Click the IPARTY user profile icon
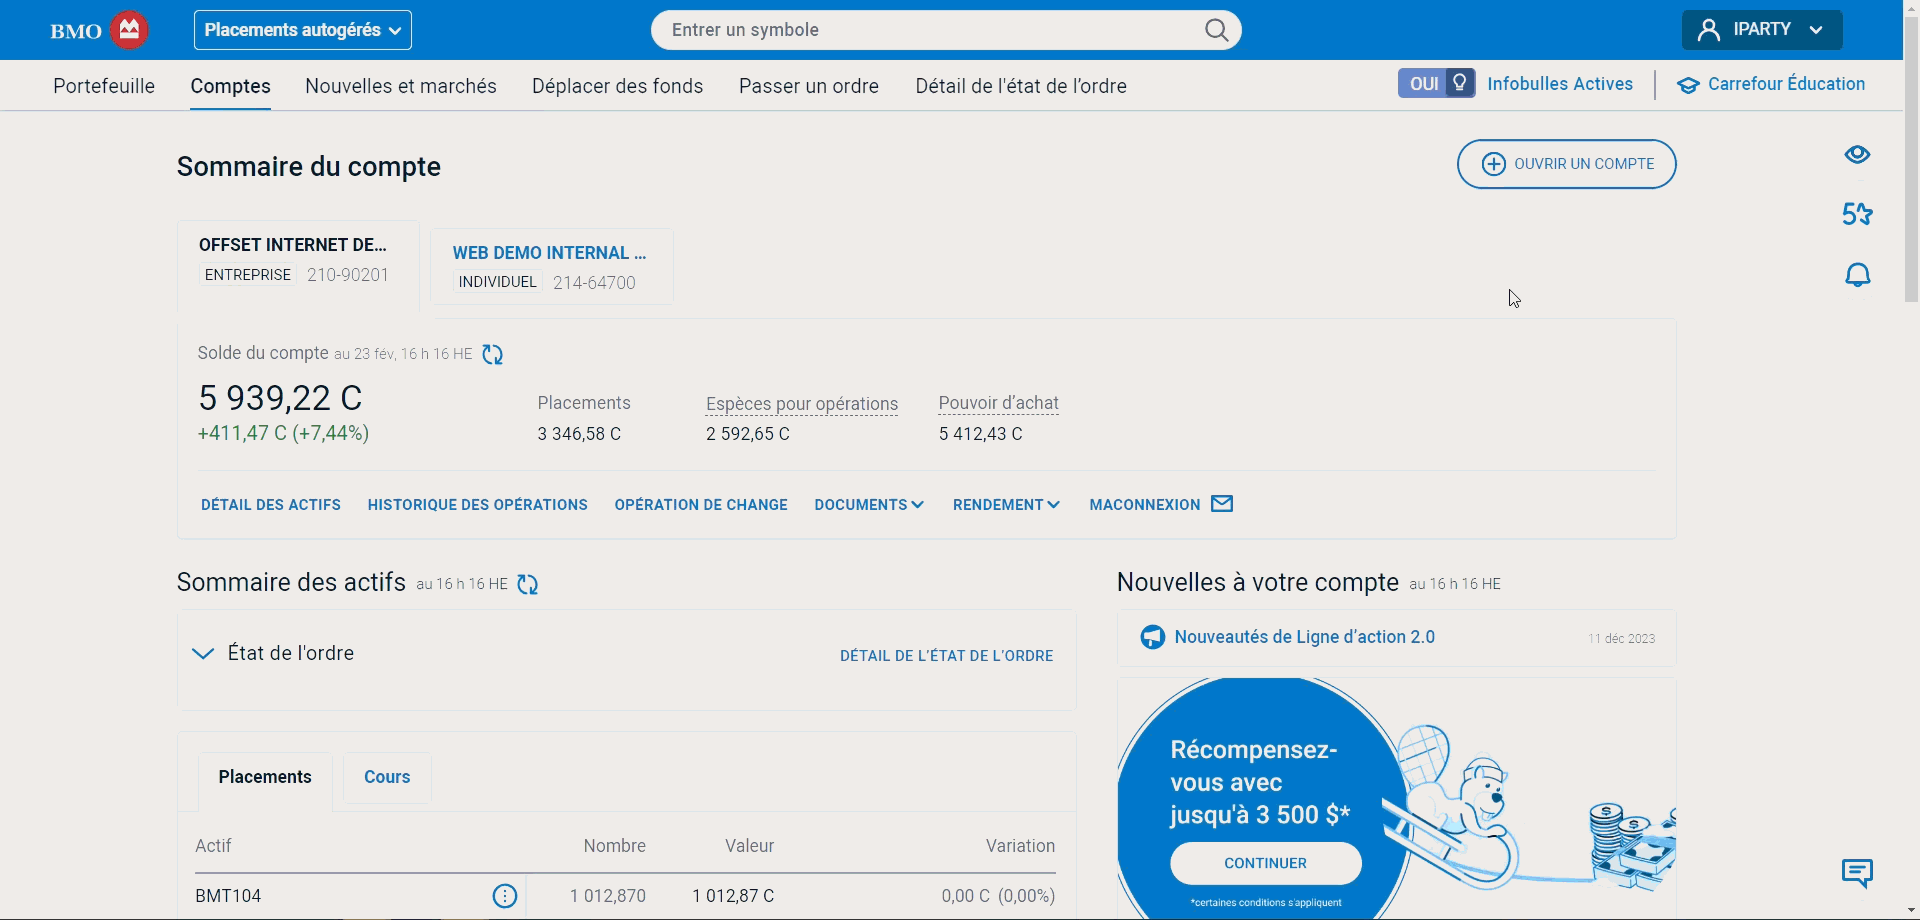Image resolution: width=1920 pixels, height=920 pixels. [1709, 30]
